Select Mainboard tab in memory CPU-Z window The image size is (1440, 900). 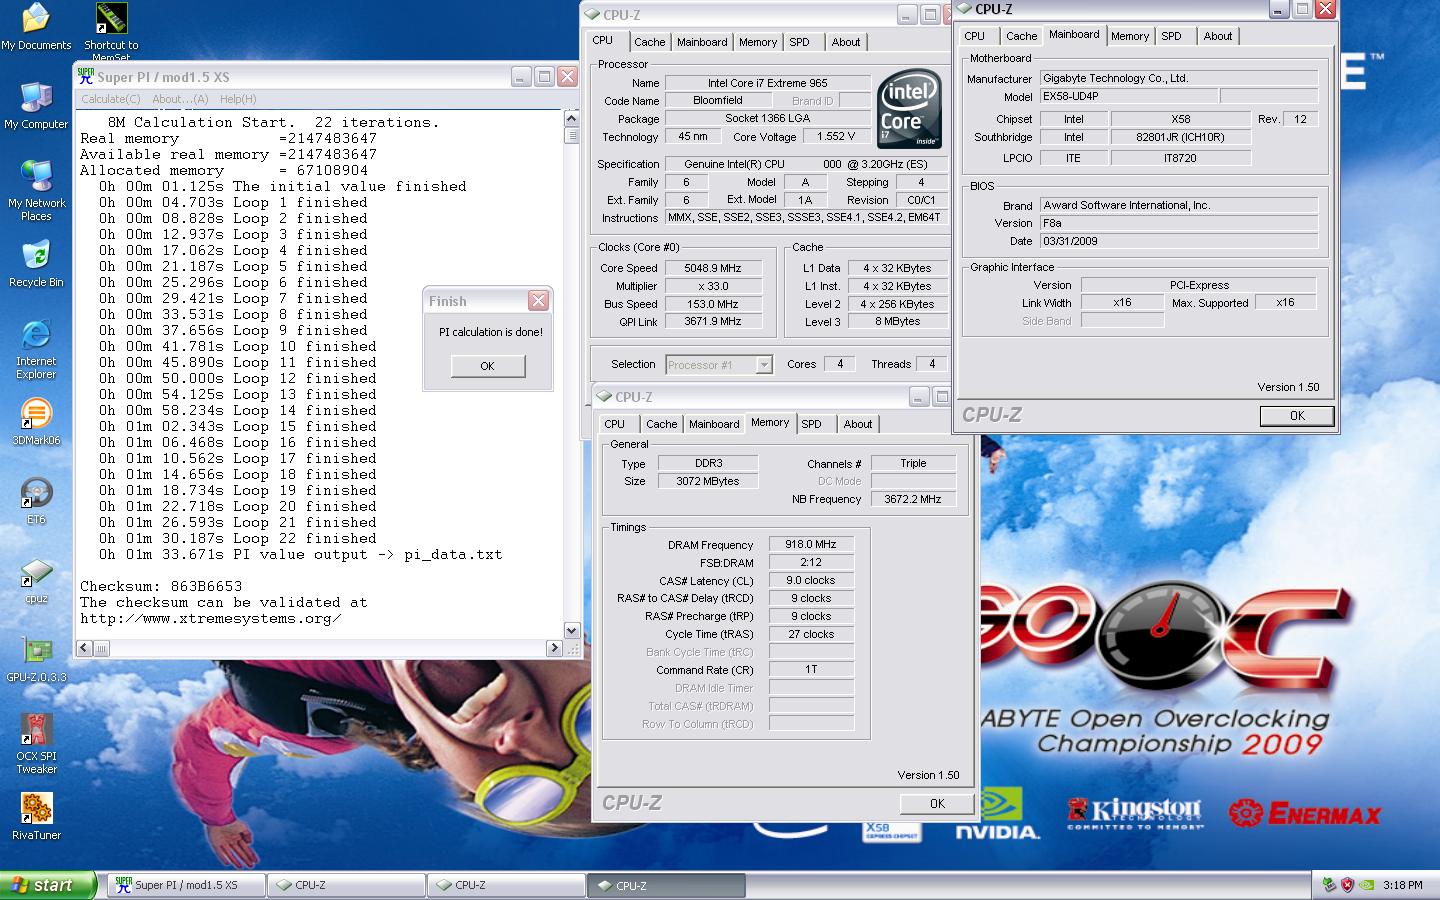714,424
